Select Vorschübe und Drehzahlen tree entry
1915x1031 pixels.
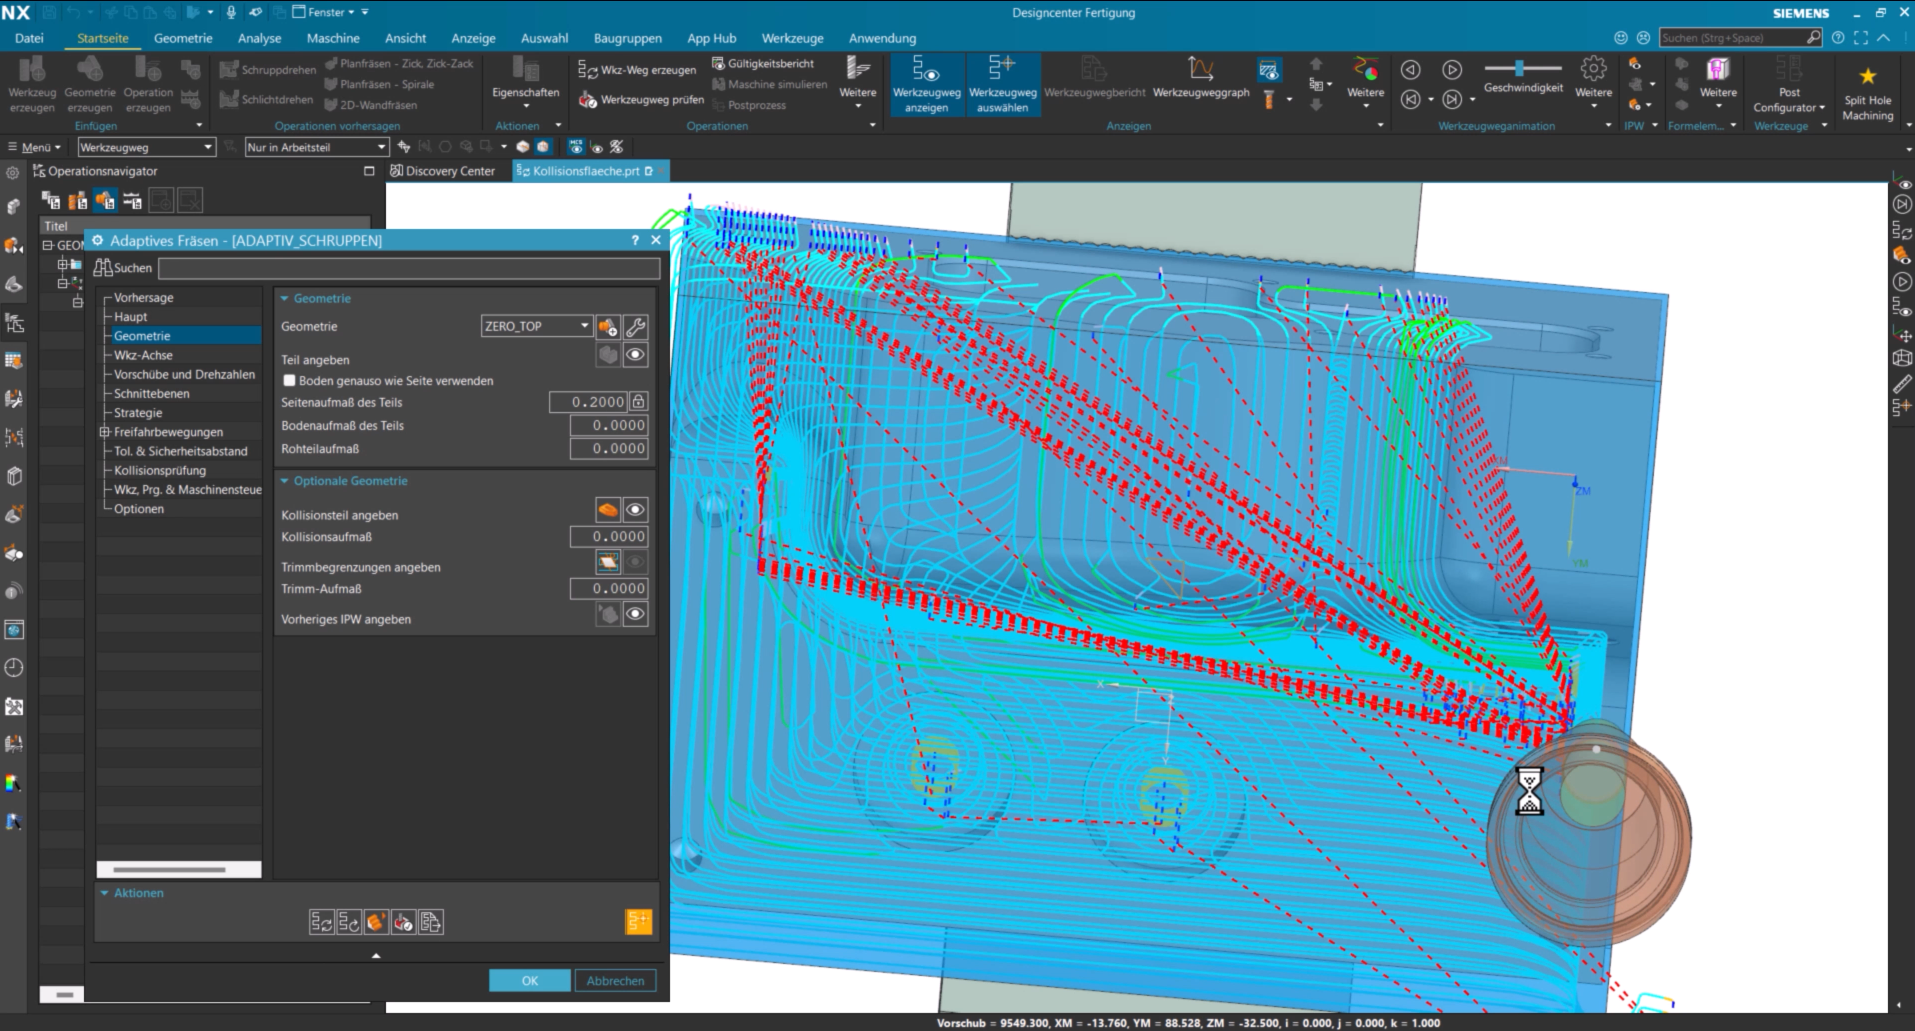click(x=184, y=375)
